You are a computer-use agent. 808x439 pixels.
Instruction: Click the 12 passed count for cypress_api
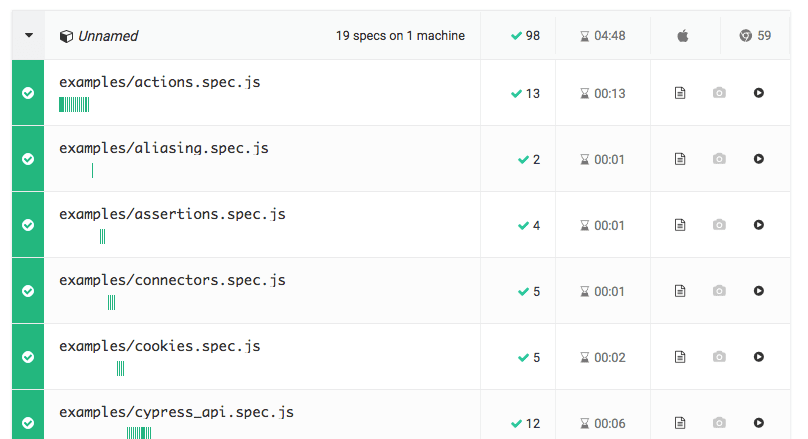[x=533, y=424]
